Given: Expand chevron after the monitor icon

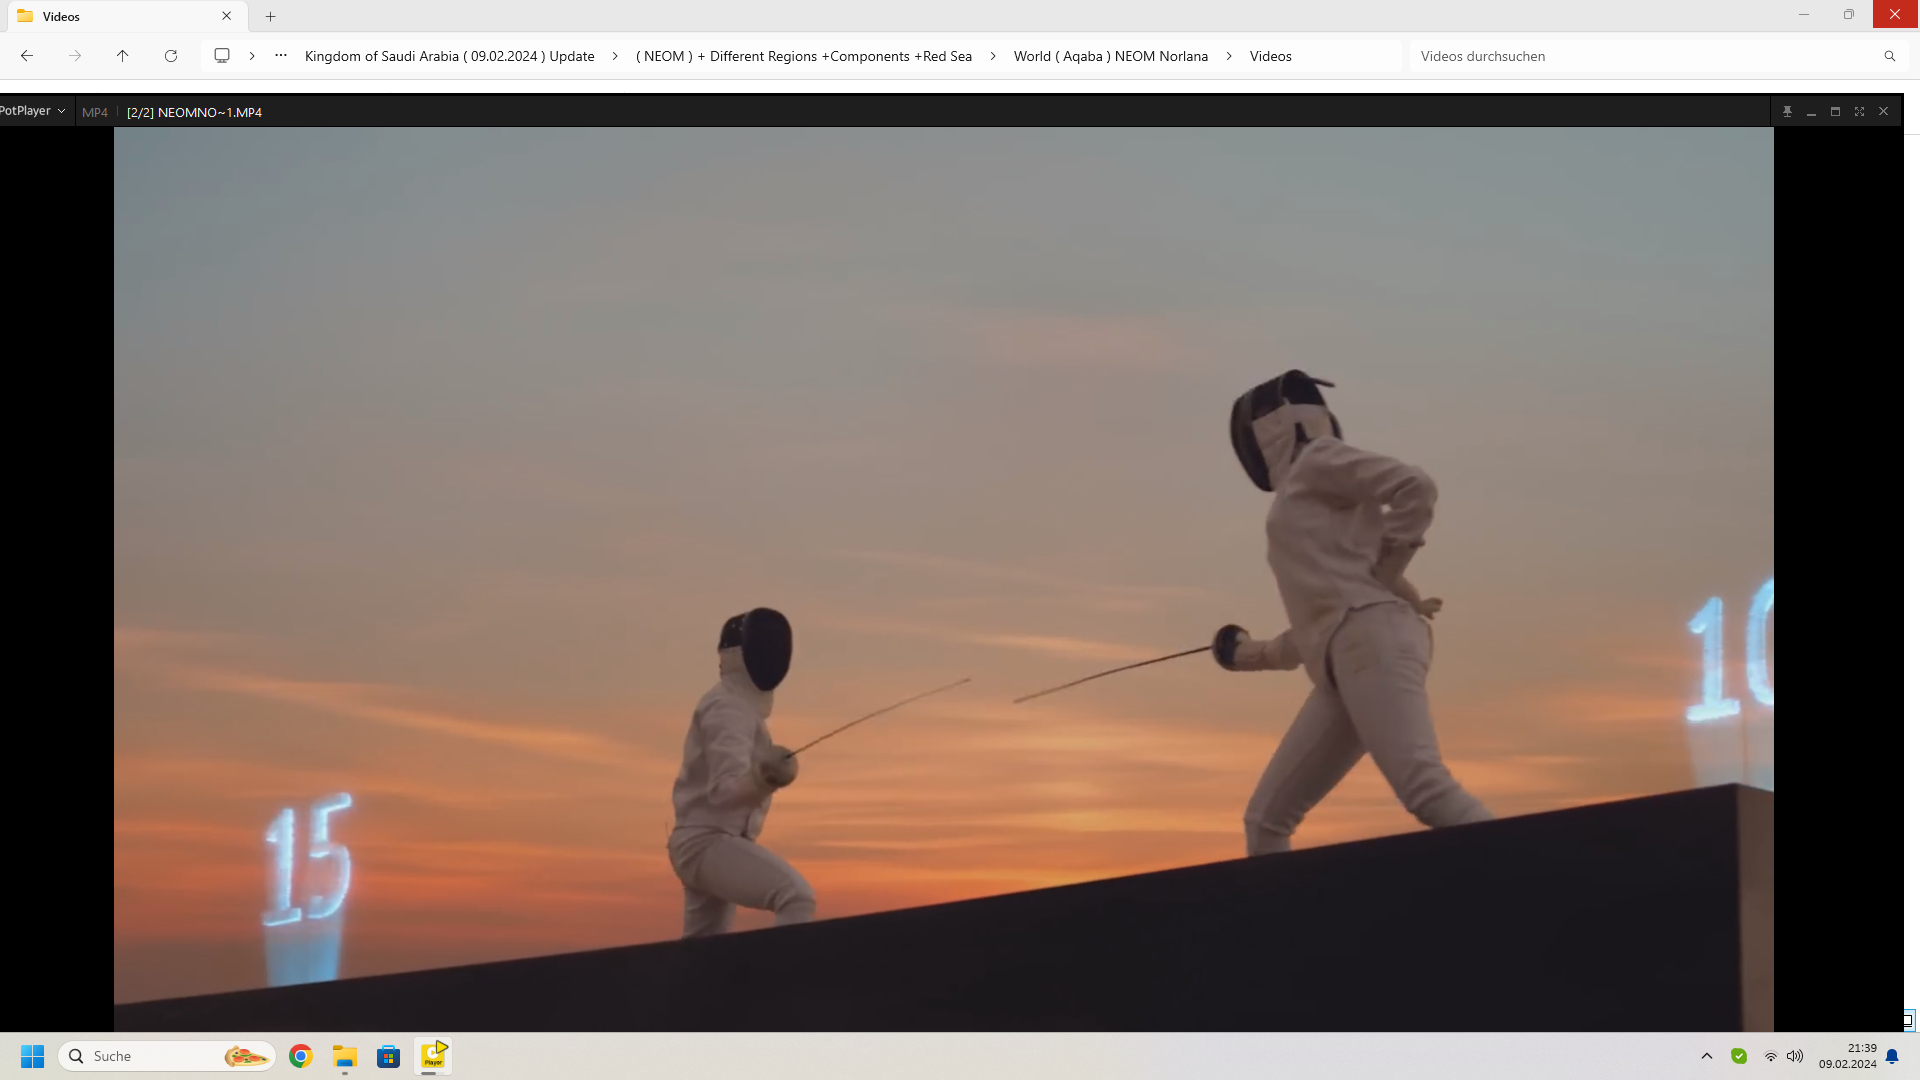Looking at the screenshot, I should [252, 56].
